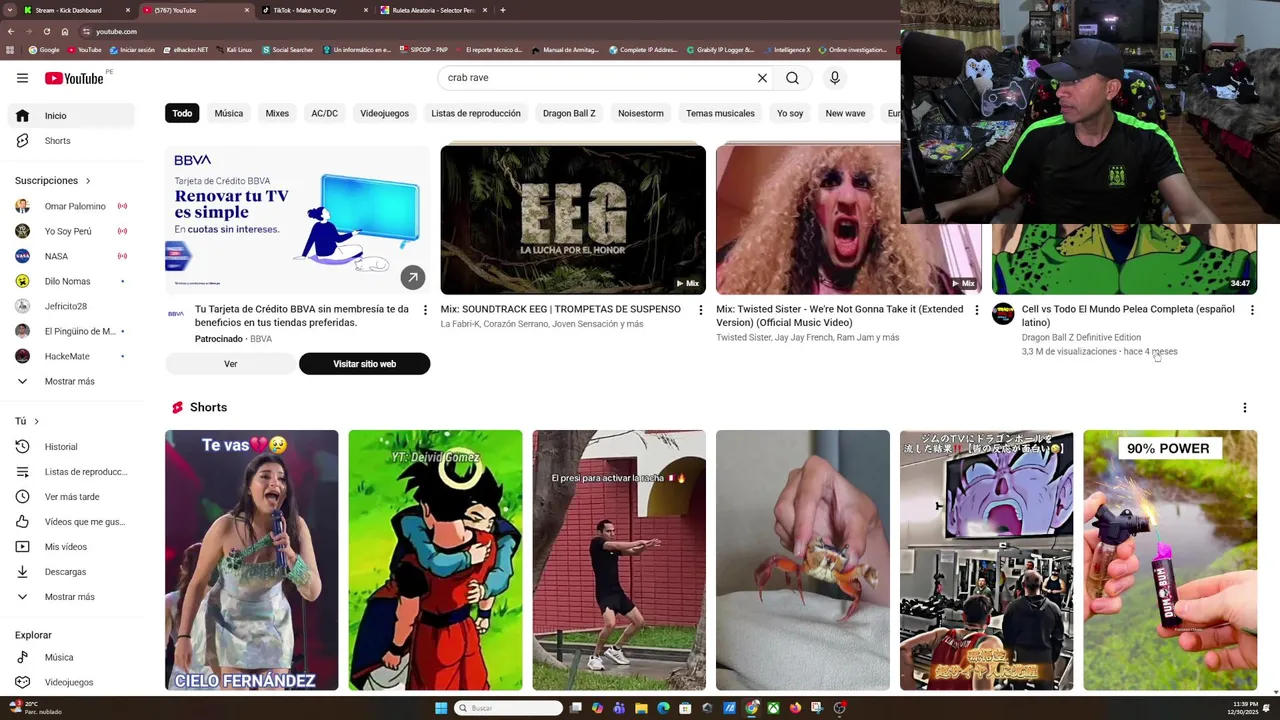Switch to TikTok - Make Your Day tab

pyautogui.click(x=315, y=10)
